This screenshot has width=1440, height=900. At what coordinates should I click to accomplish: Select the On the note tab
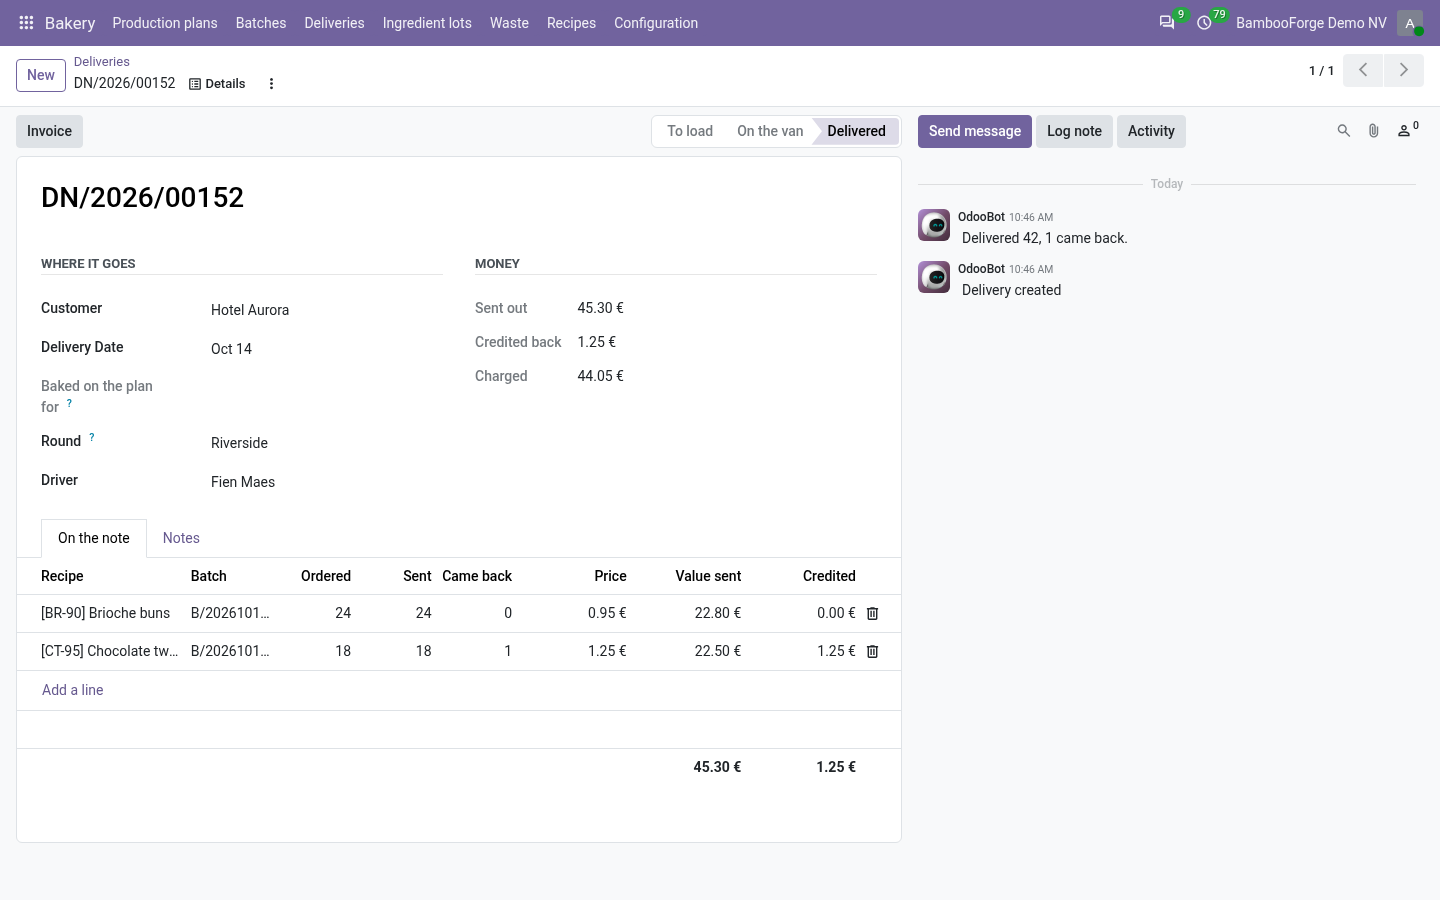coord(94,538)
